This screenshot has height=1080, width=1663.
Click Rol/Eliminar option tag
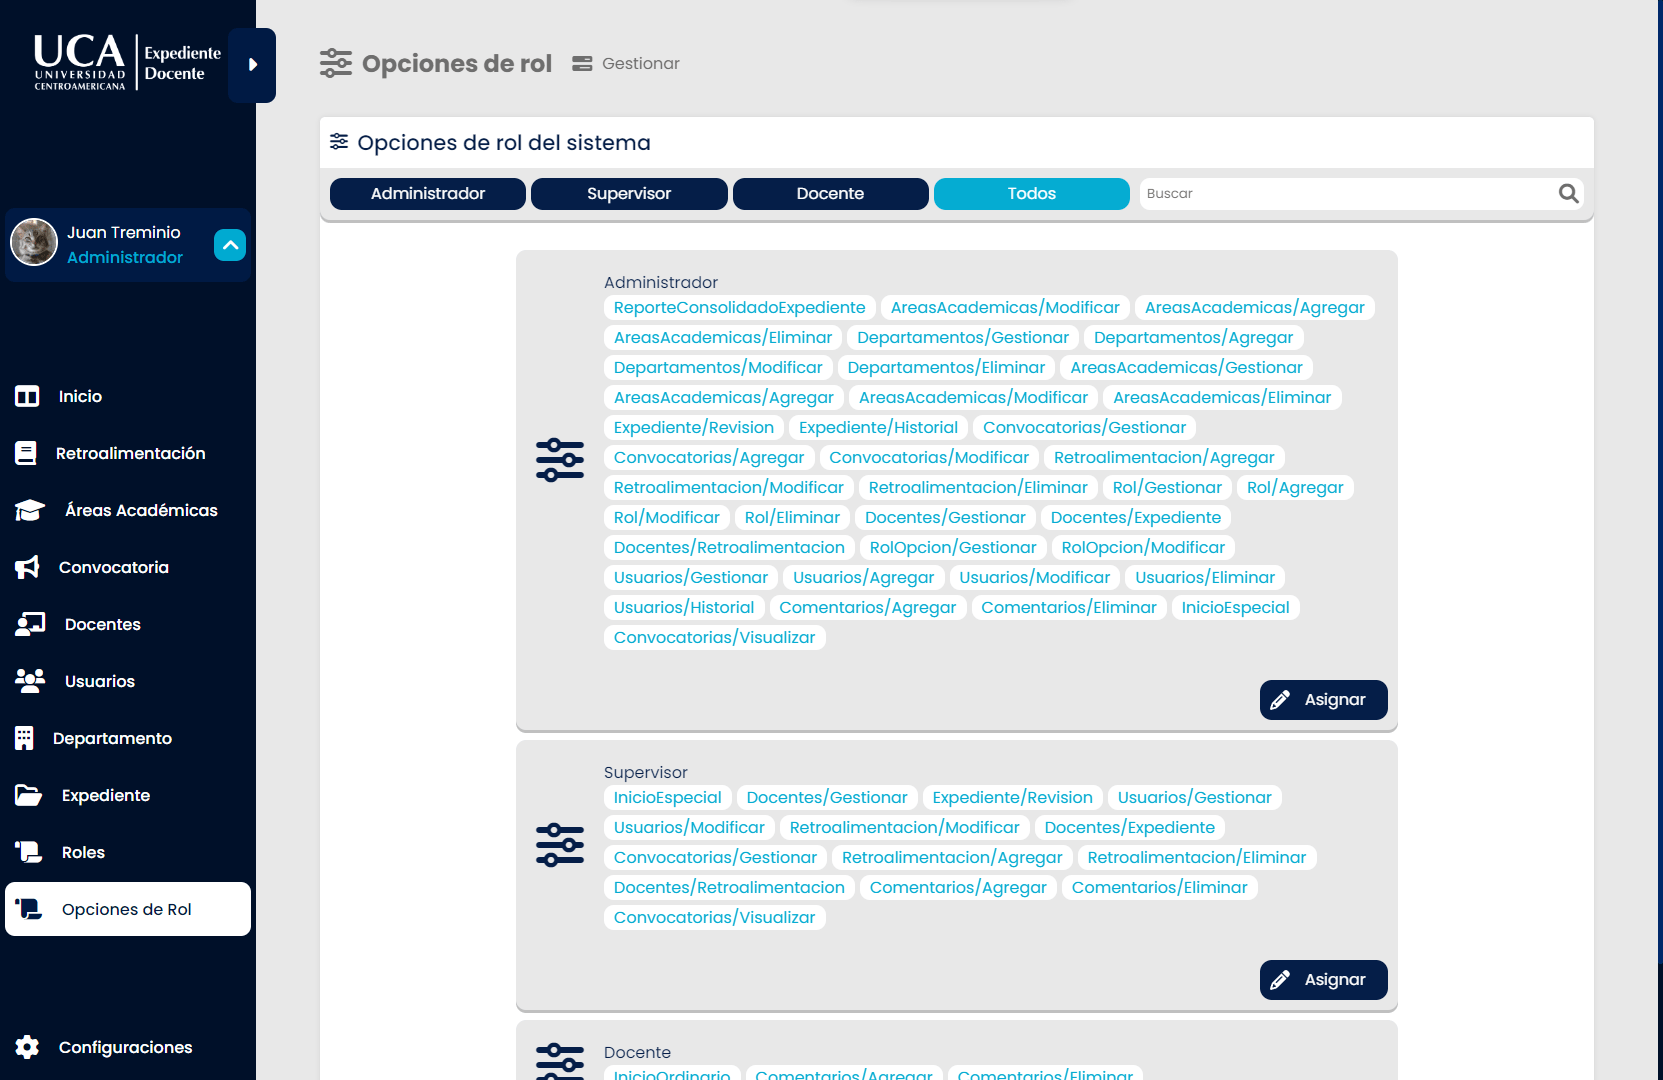792,518
